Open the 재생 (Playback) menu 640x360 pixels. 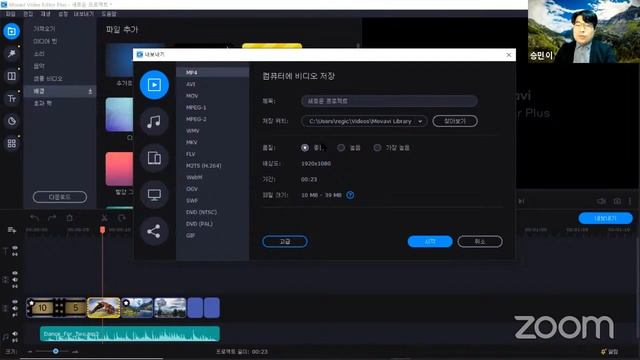[45, 14]
